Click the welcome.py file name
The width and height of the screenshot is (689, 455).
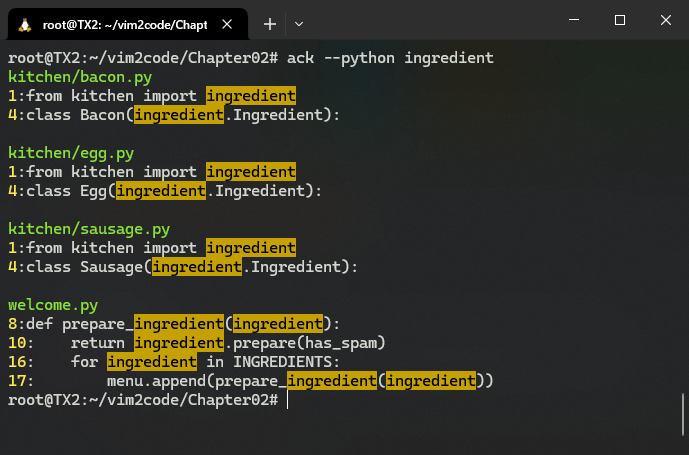coord(53,305)
